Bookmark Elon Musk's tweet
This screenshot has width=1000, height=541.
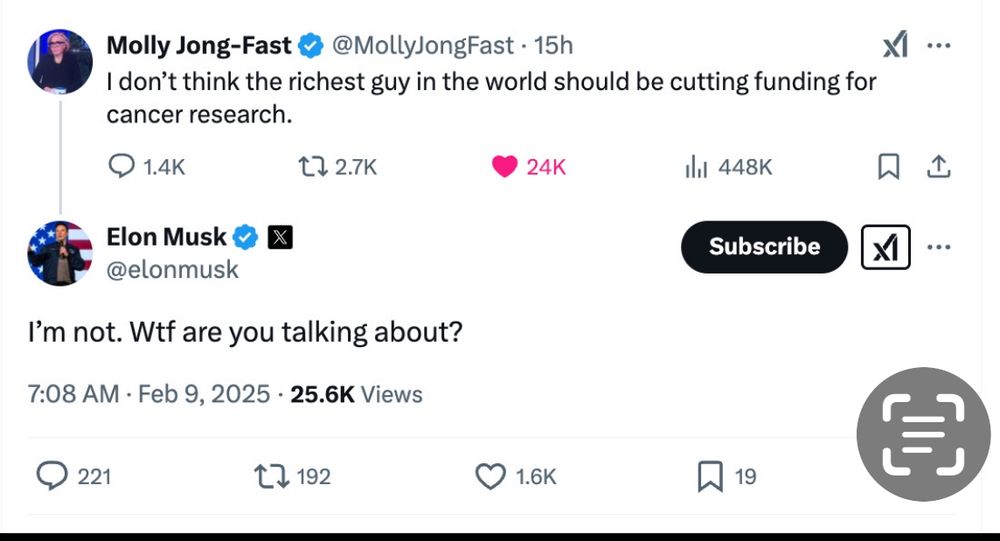tap(709, 477)
